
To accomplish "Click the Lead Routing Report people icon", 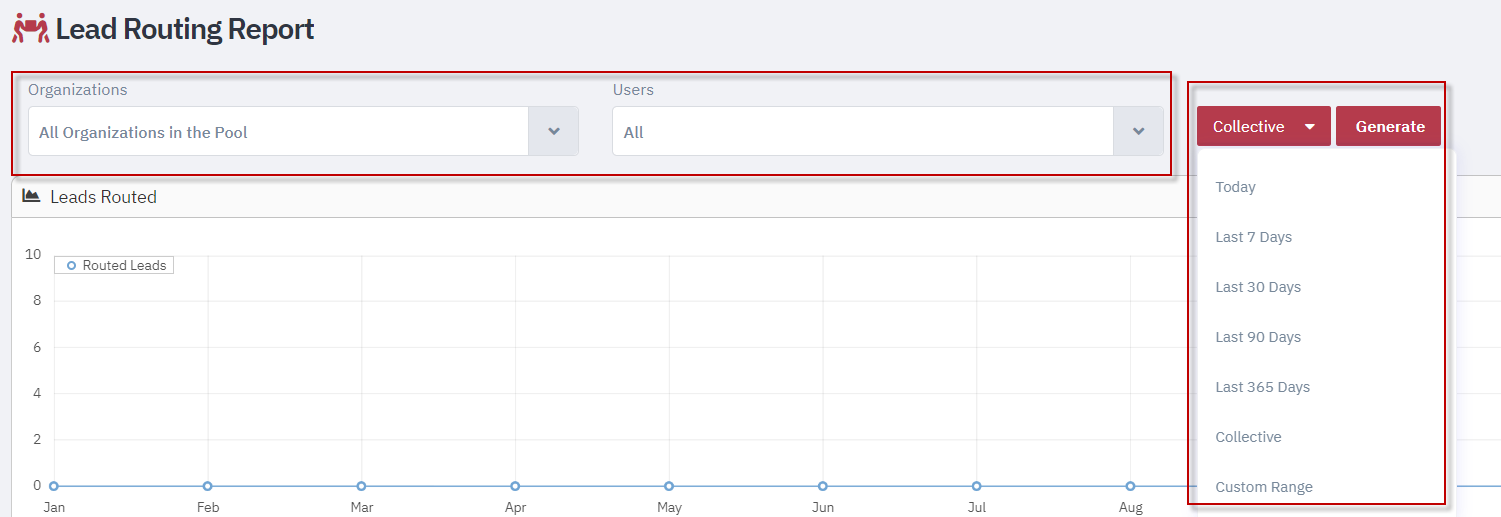I will tap(30, 29).
